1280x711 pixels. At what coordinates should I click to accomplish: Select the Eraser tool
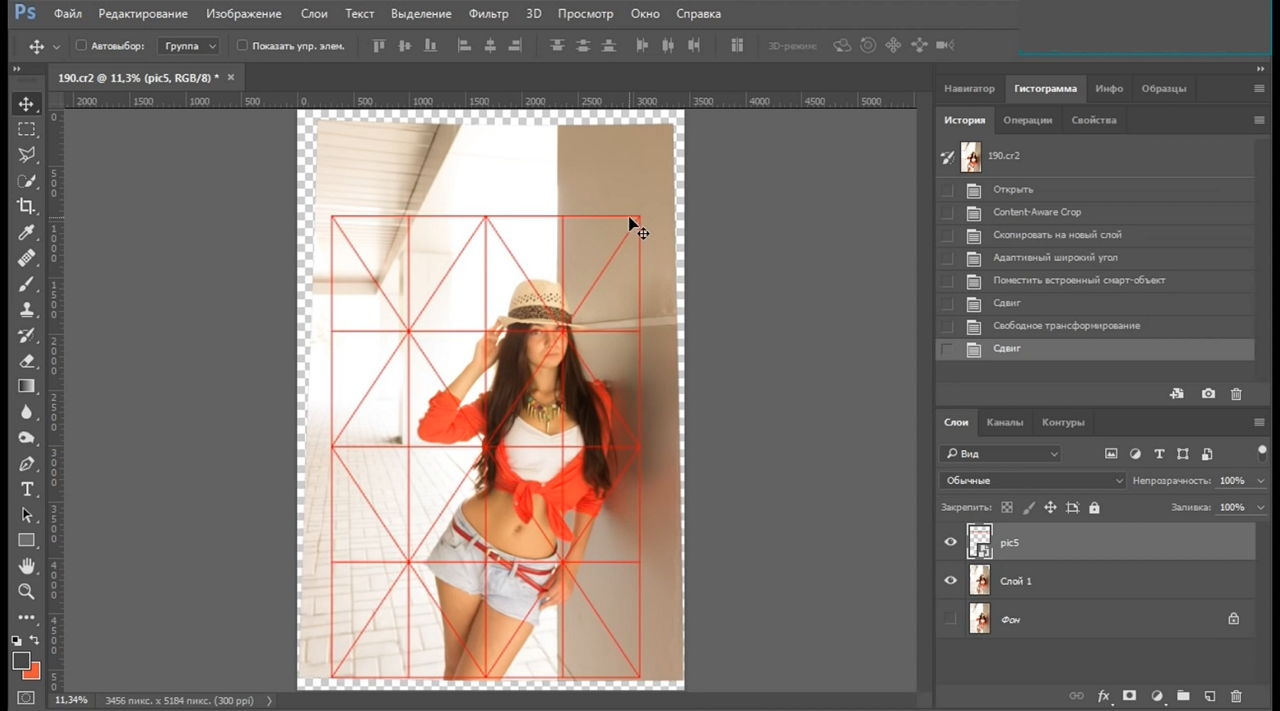pyautogui.click(x=26, y=361)
